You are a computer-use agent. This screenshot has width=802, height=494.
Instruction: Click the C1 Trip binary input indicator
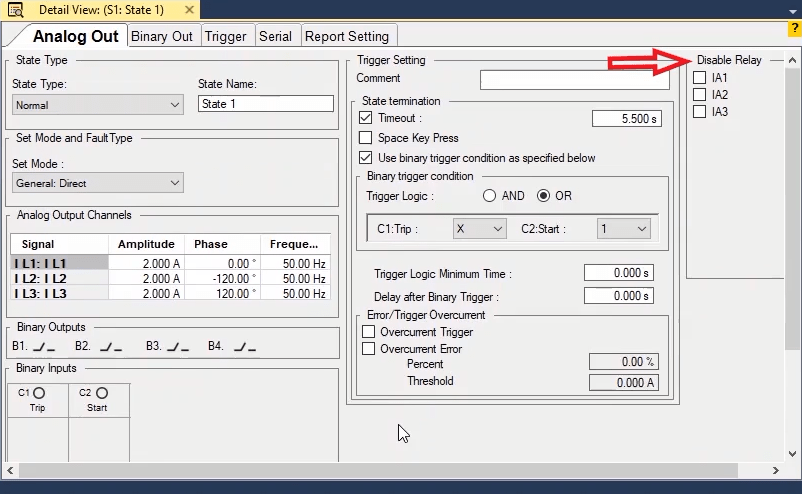[39, 394]
